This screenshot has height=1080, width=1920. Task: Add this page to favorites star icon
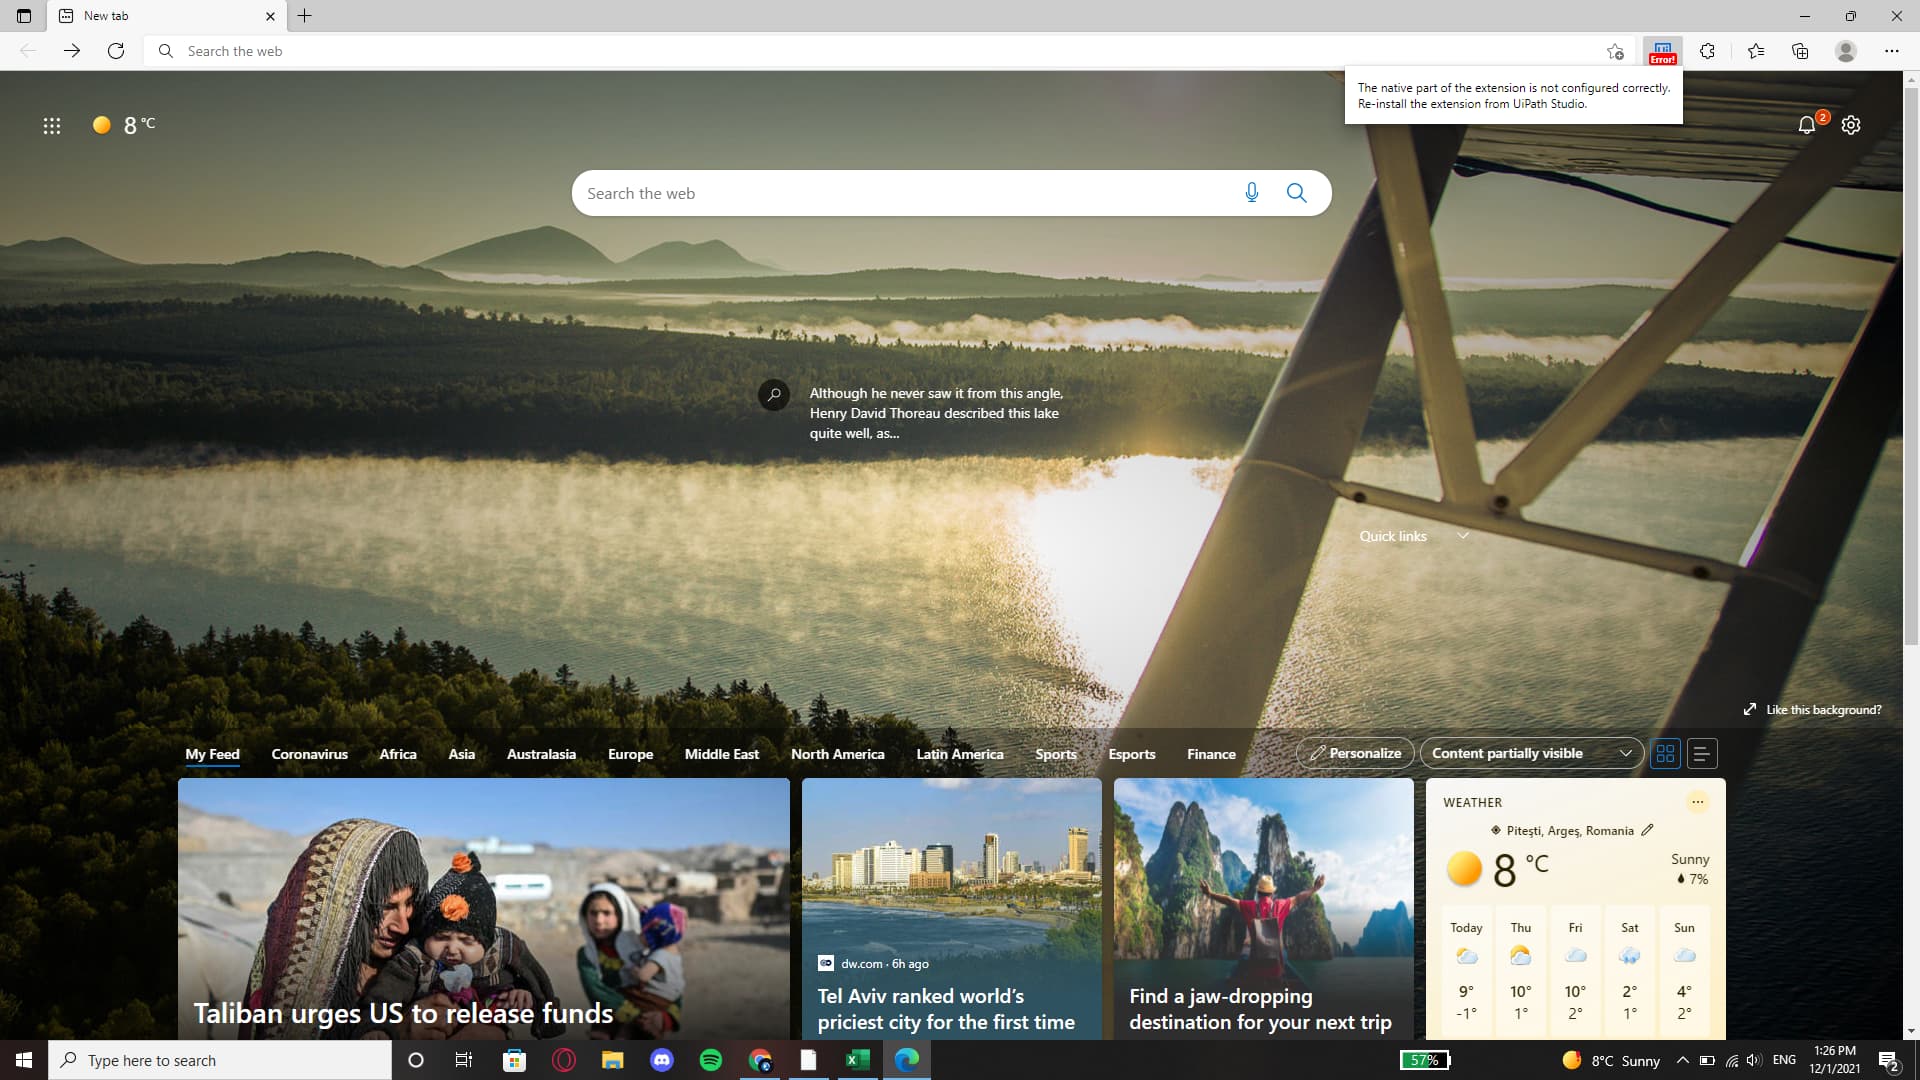(x=1615, y=51)
